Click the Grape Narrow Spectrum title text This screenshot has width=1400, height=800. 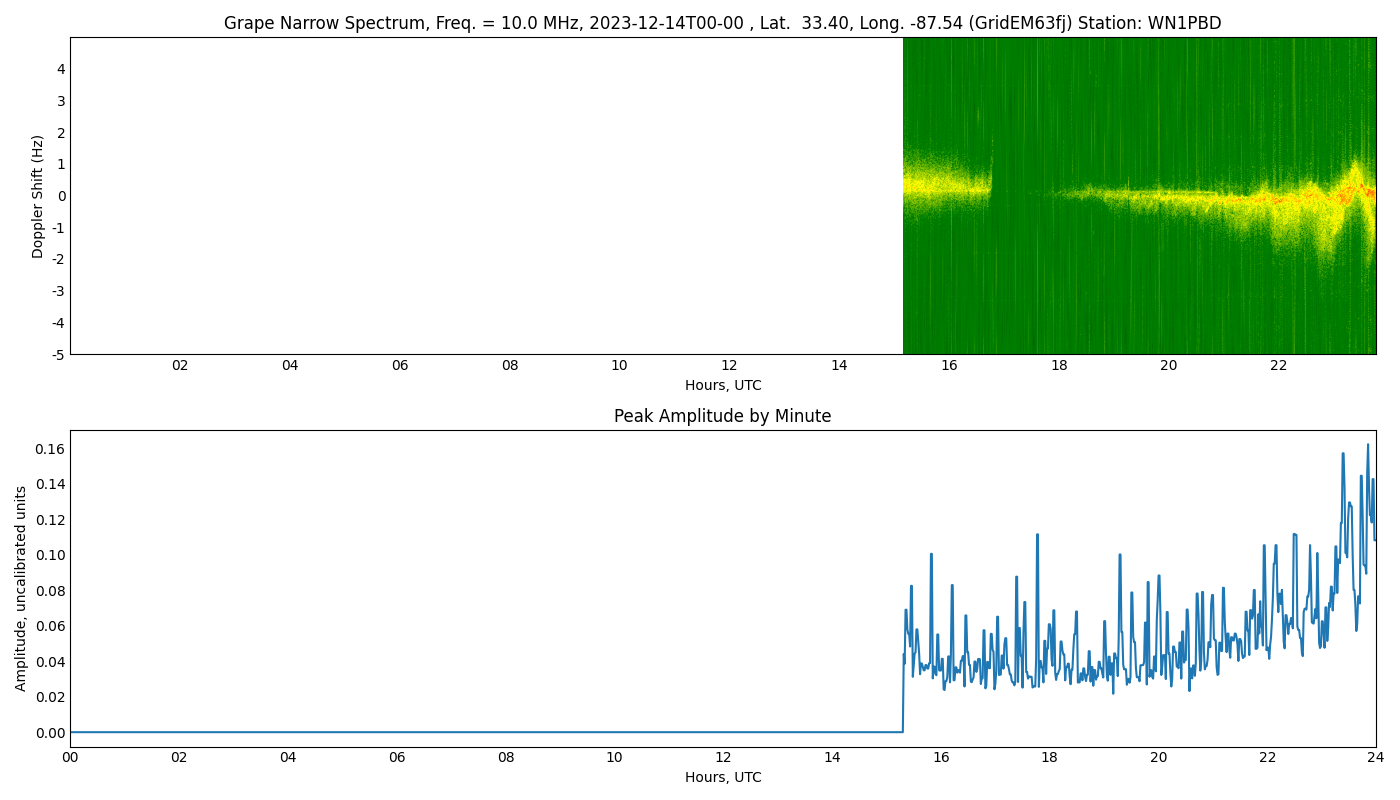point(722,23)
